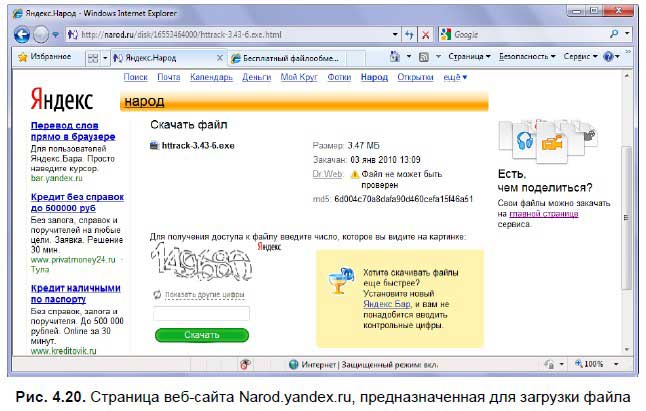The image size is (646, 411).
Task: Click the Refresh page icon
Action: click(407, 34)
